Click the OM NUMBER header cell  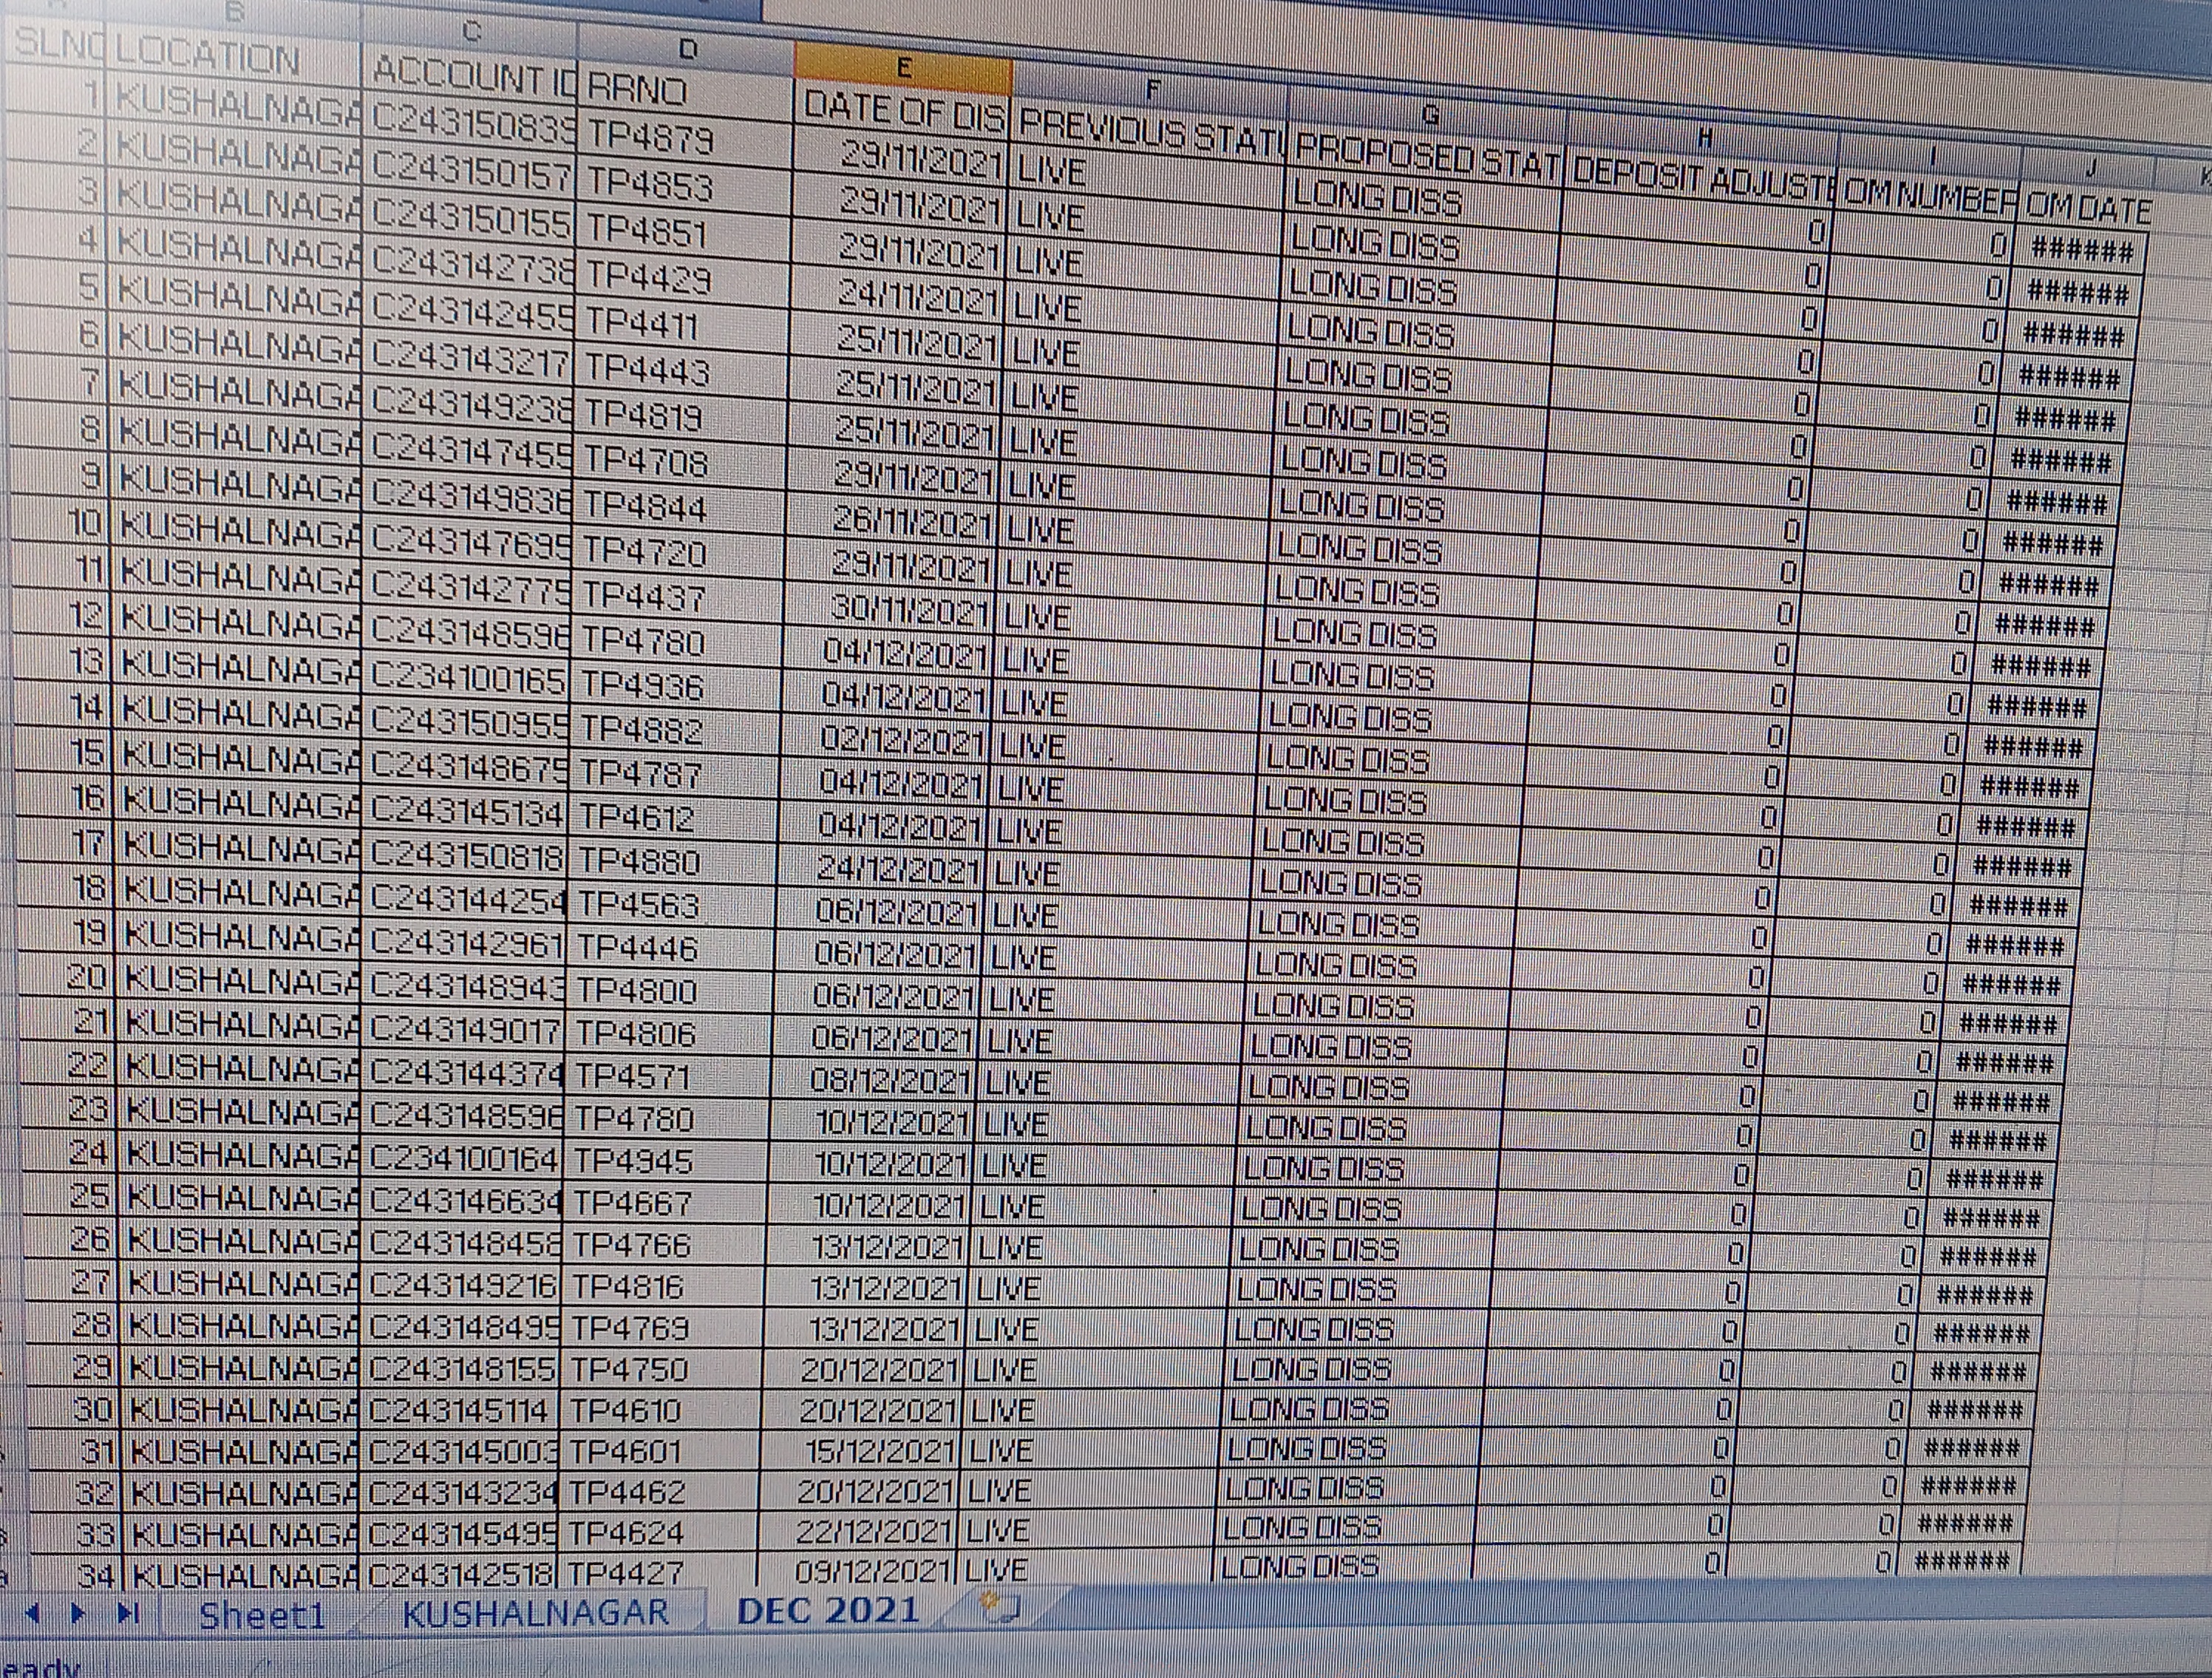tap(1930, 197)
